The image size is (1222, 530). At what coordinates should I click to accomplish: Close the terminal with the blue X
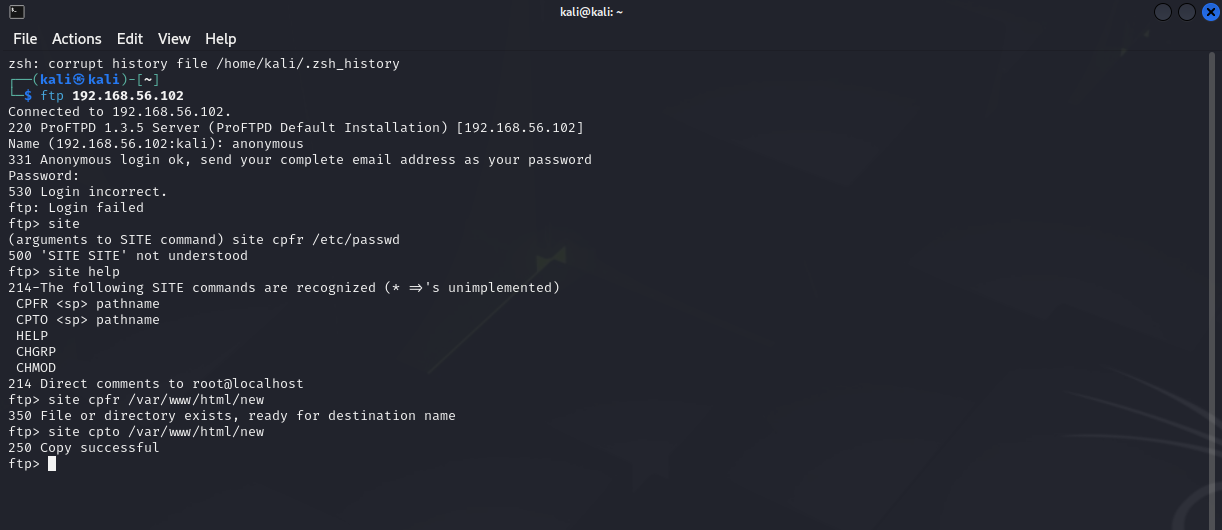[x=1210, y=12]
